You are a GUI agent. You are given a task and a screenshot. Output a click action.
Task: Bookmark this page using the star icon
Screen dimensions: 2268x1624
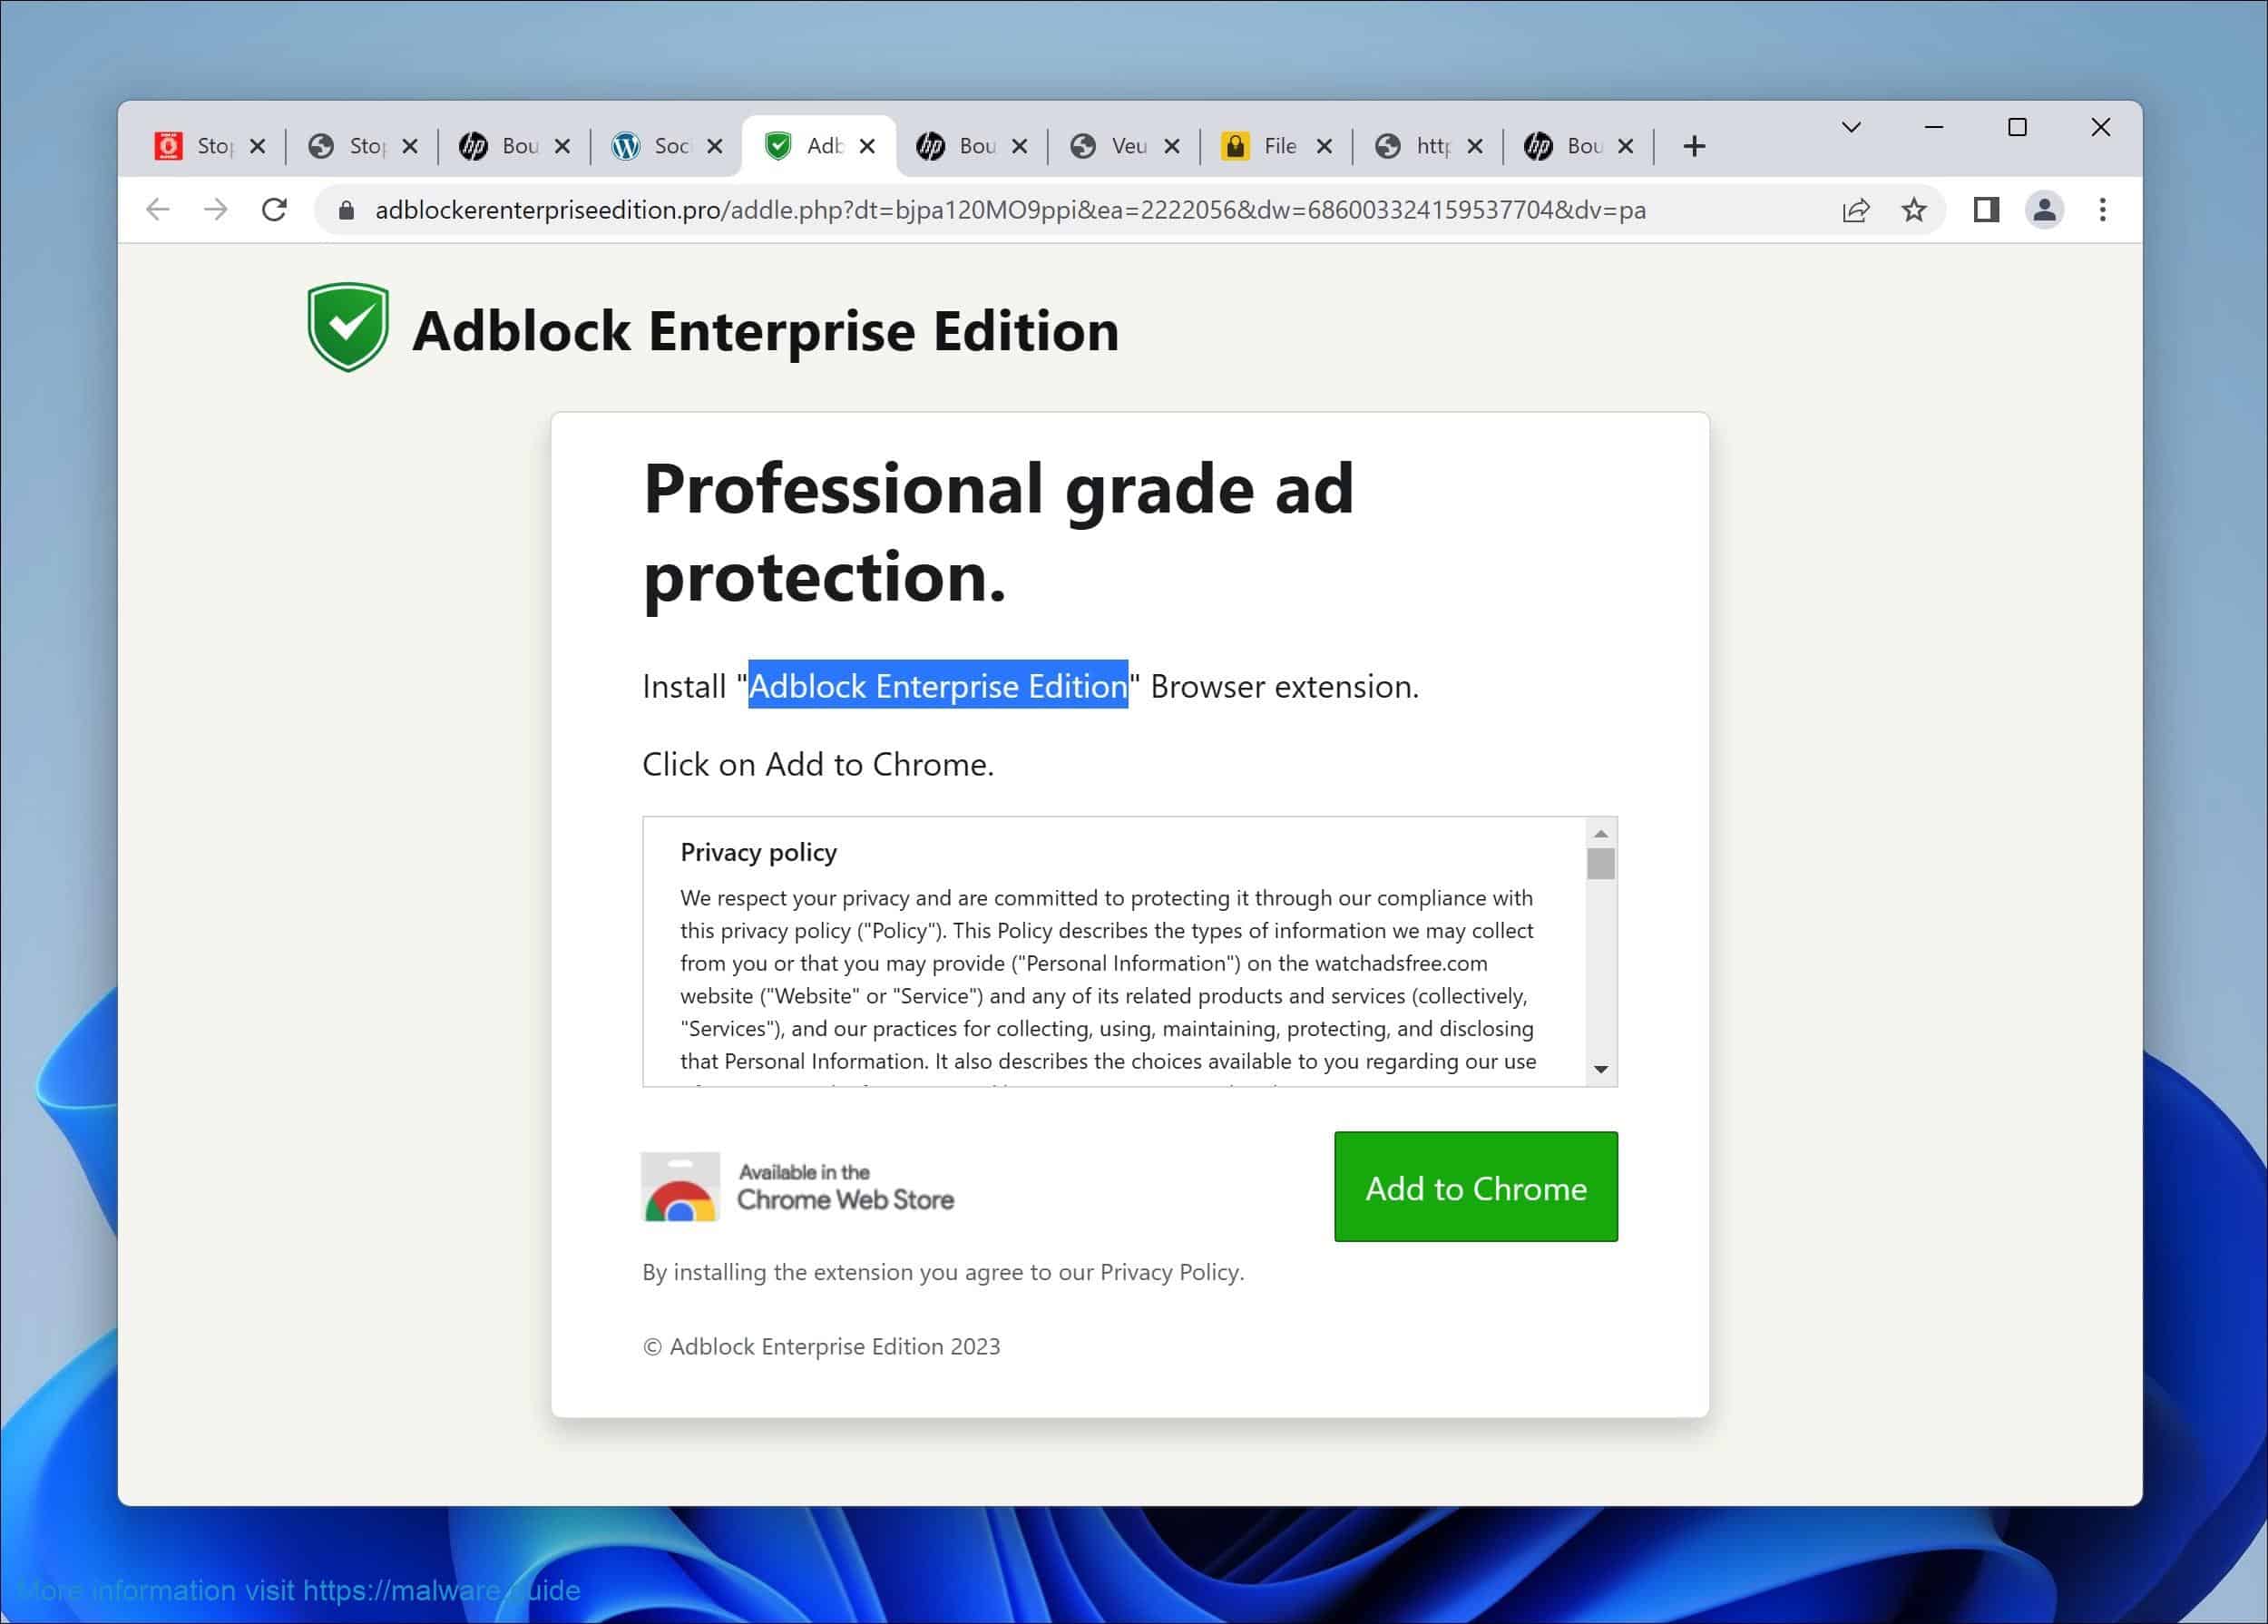(1914, 210)
